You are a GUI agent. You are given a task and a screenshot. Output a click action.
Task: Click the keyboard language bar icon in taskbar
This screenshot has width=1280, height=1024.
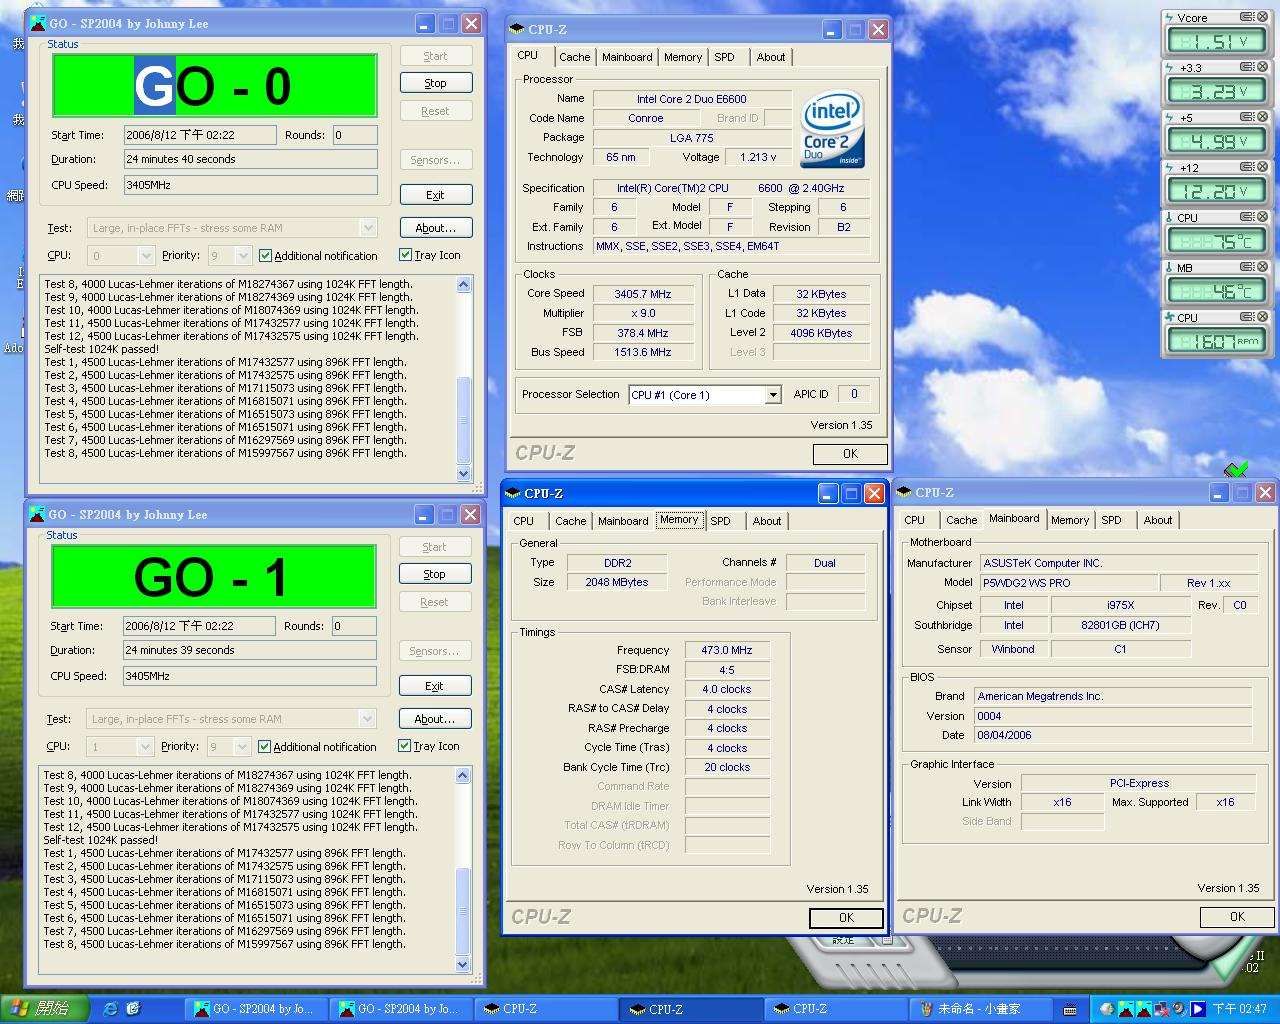pos(1070,1010)
